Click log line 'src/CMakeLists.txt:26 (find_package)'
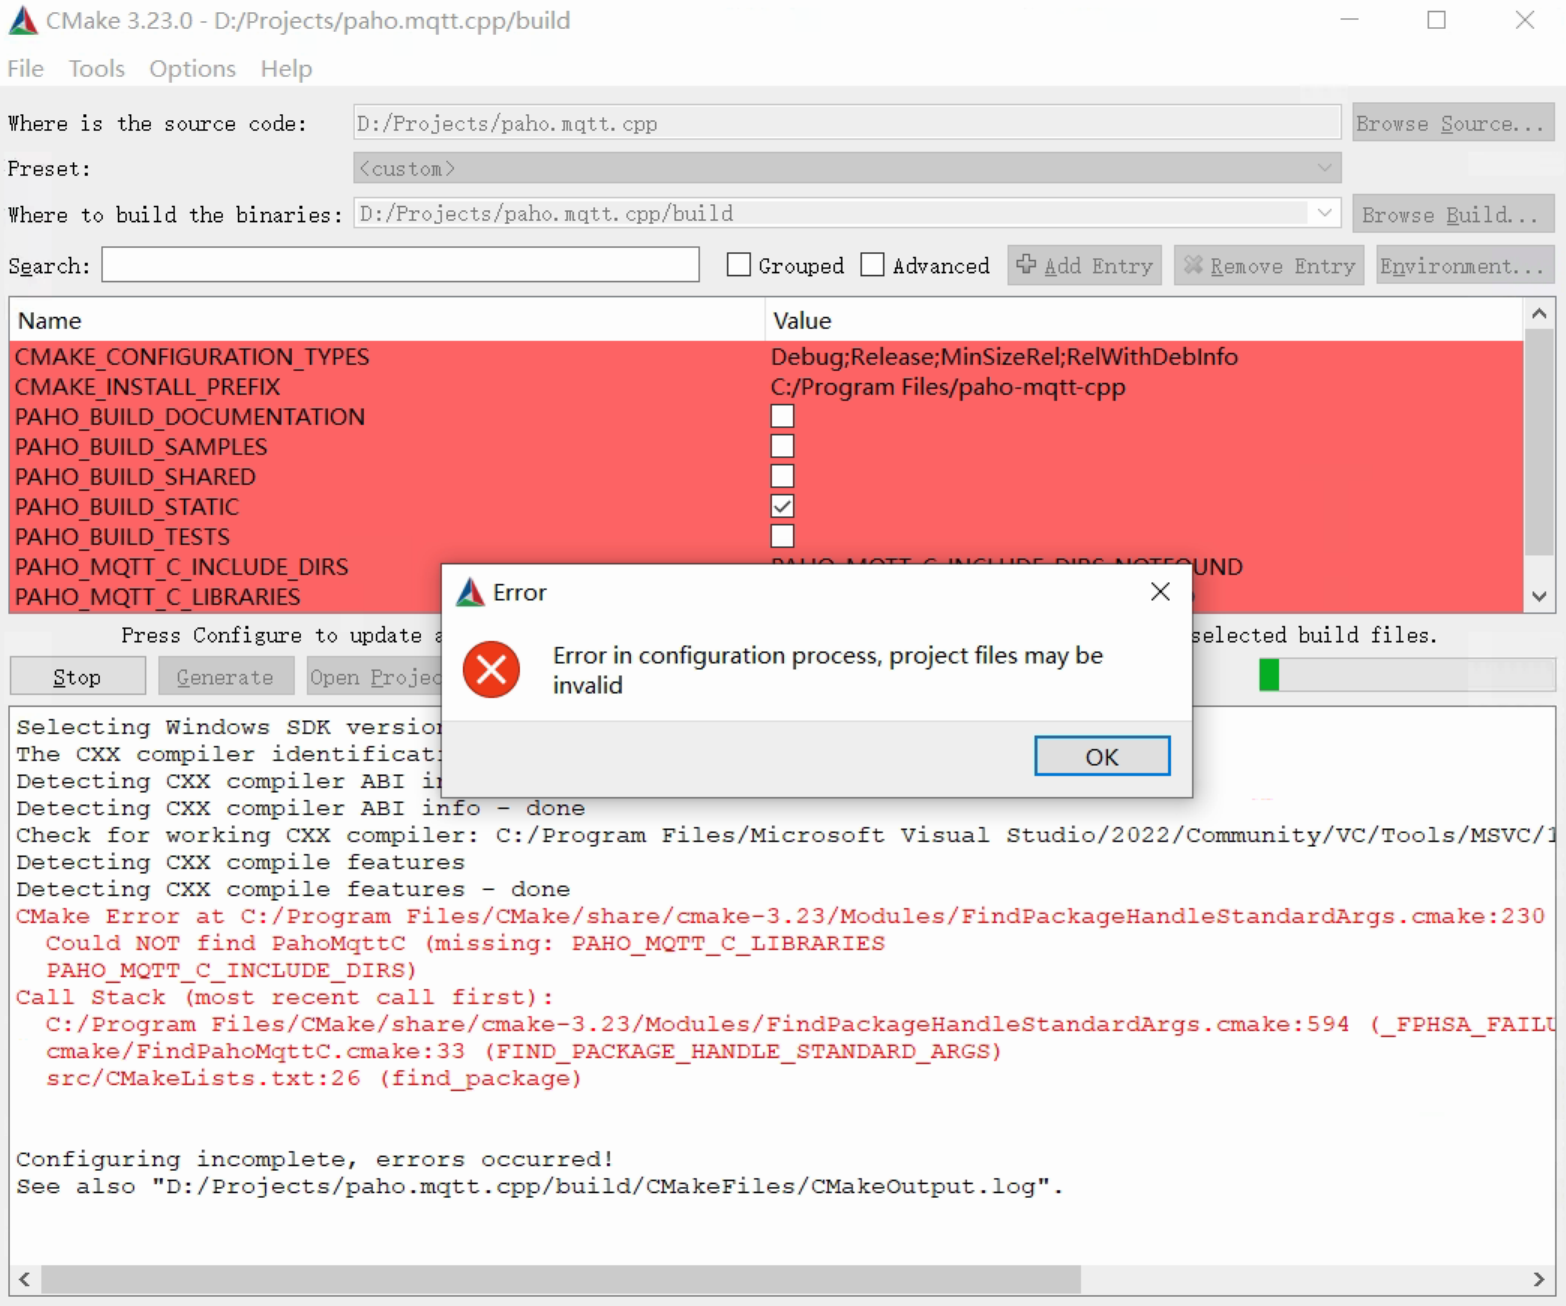 (x=313, y=1078)
